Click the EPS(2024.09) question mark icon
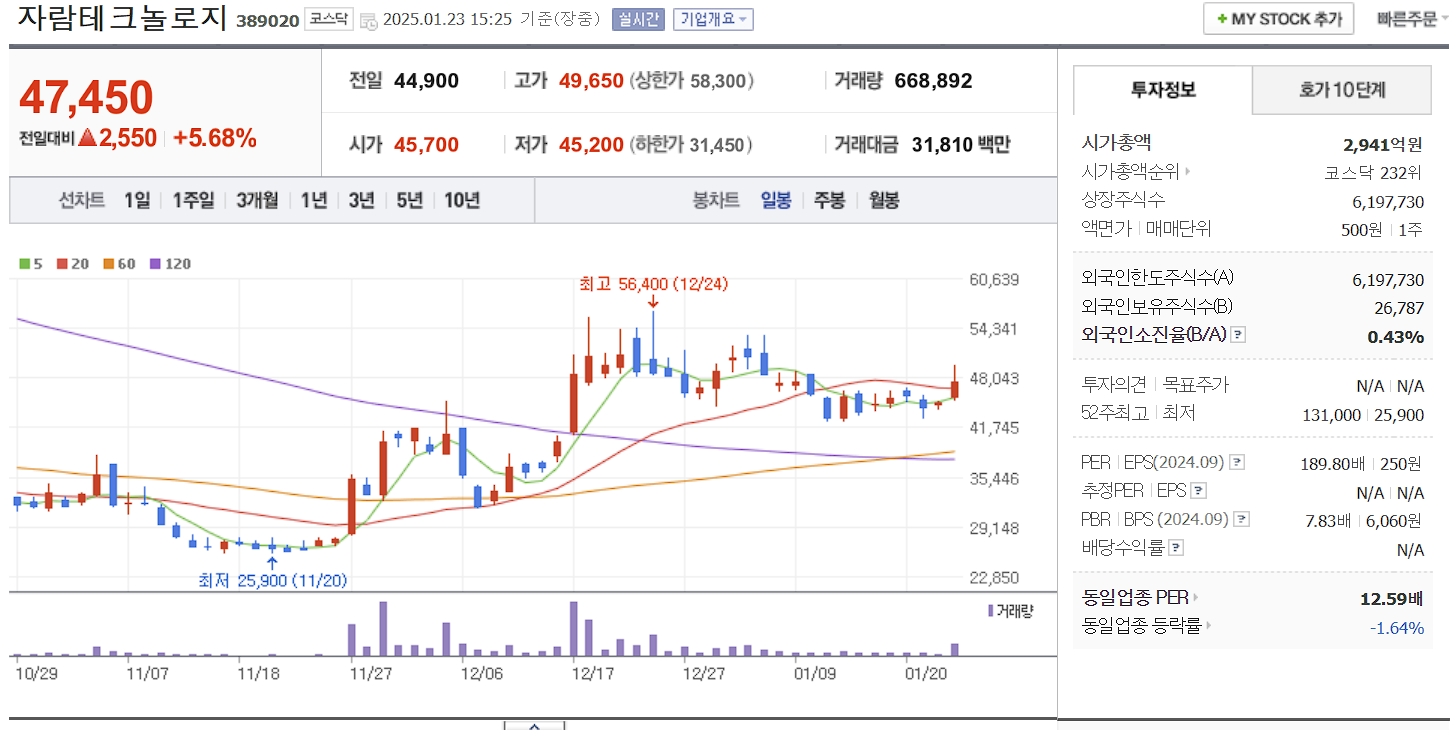 click(1236, 462)
